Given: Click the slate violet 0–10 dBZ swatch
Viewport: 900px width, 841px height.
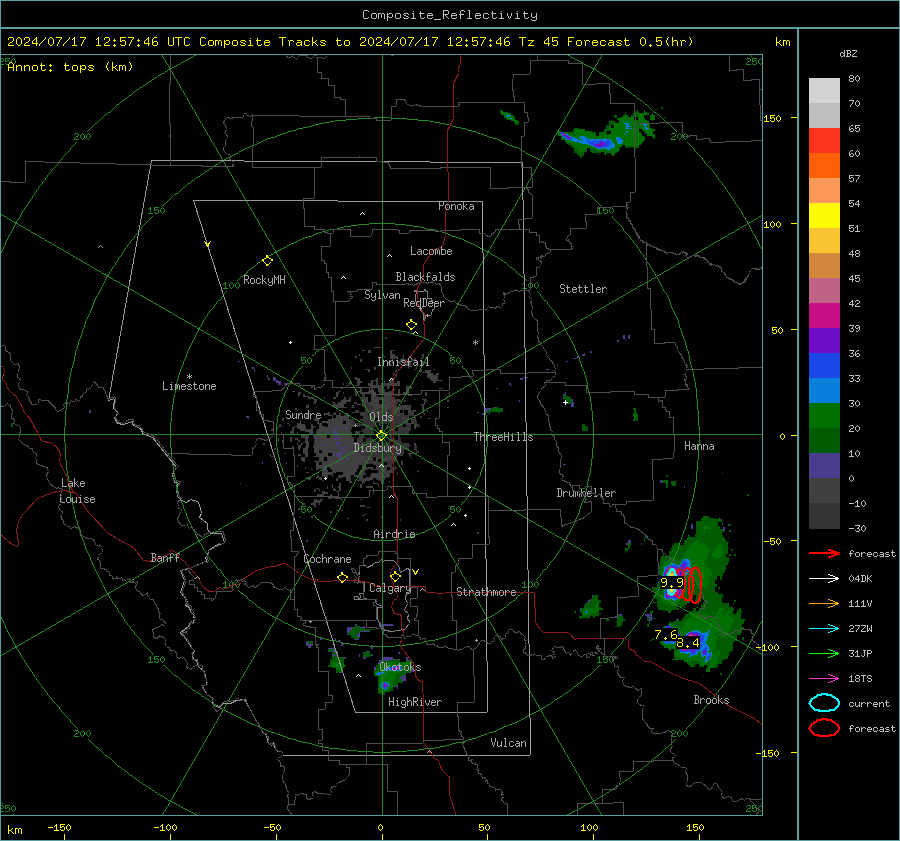Looking at the screenshot, I should 824,466.
